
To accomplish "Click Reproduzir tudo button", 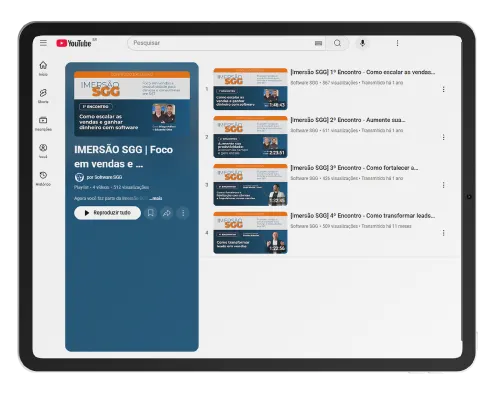I will (107, 213).
